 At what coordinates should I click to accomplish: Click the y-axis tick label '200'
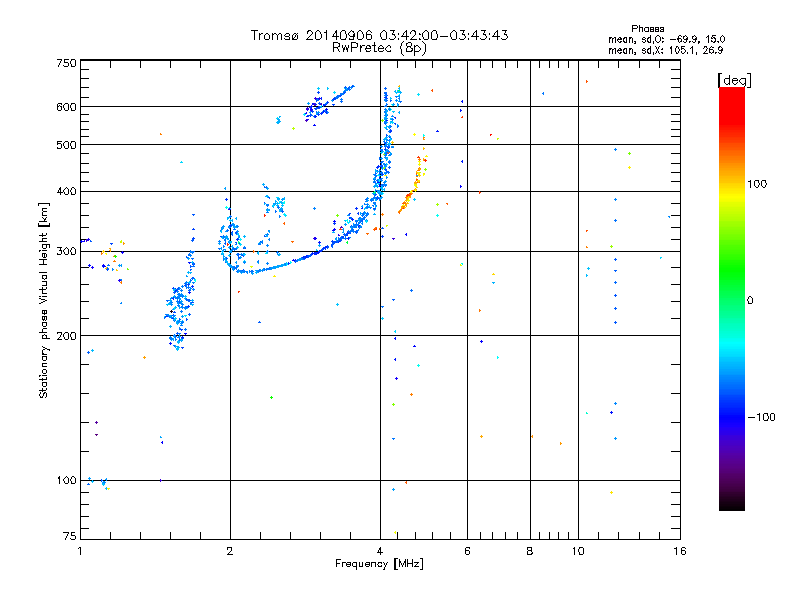[66, 336]
